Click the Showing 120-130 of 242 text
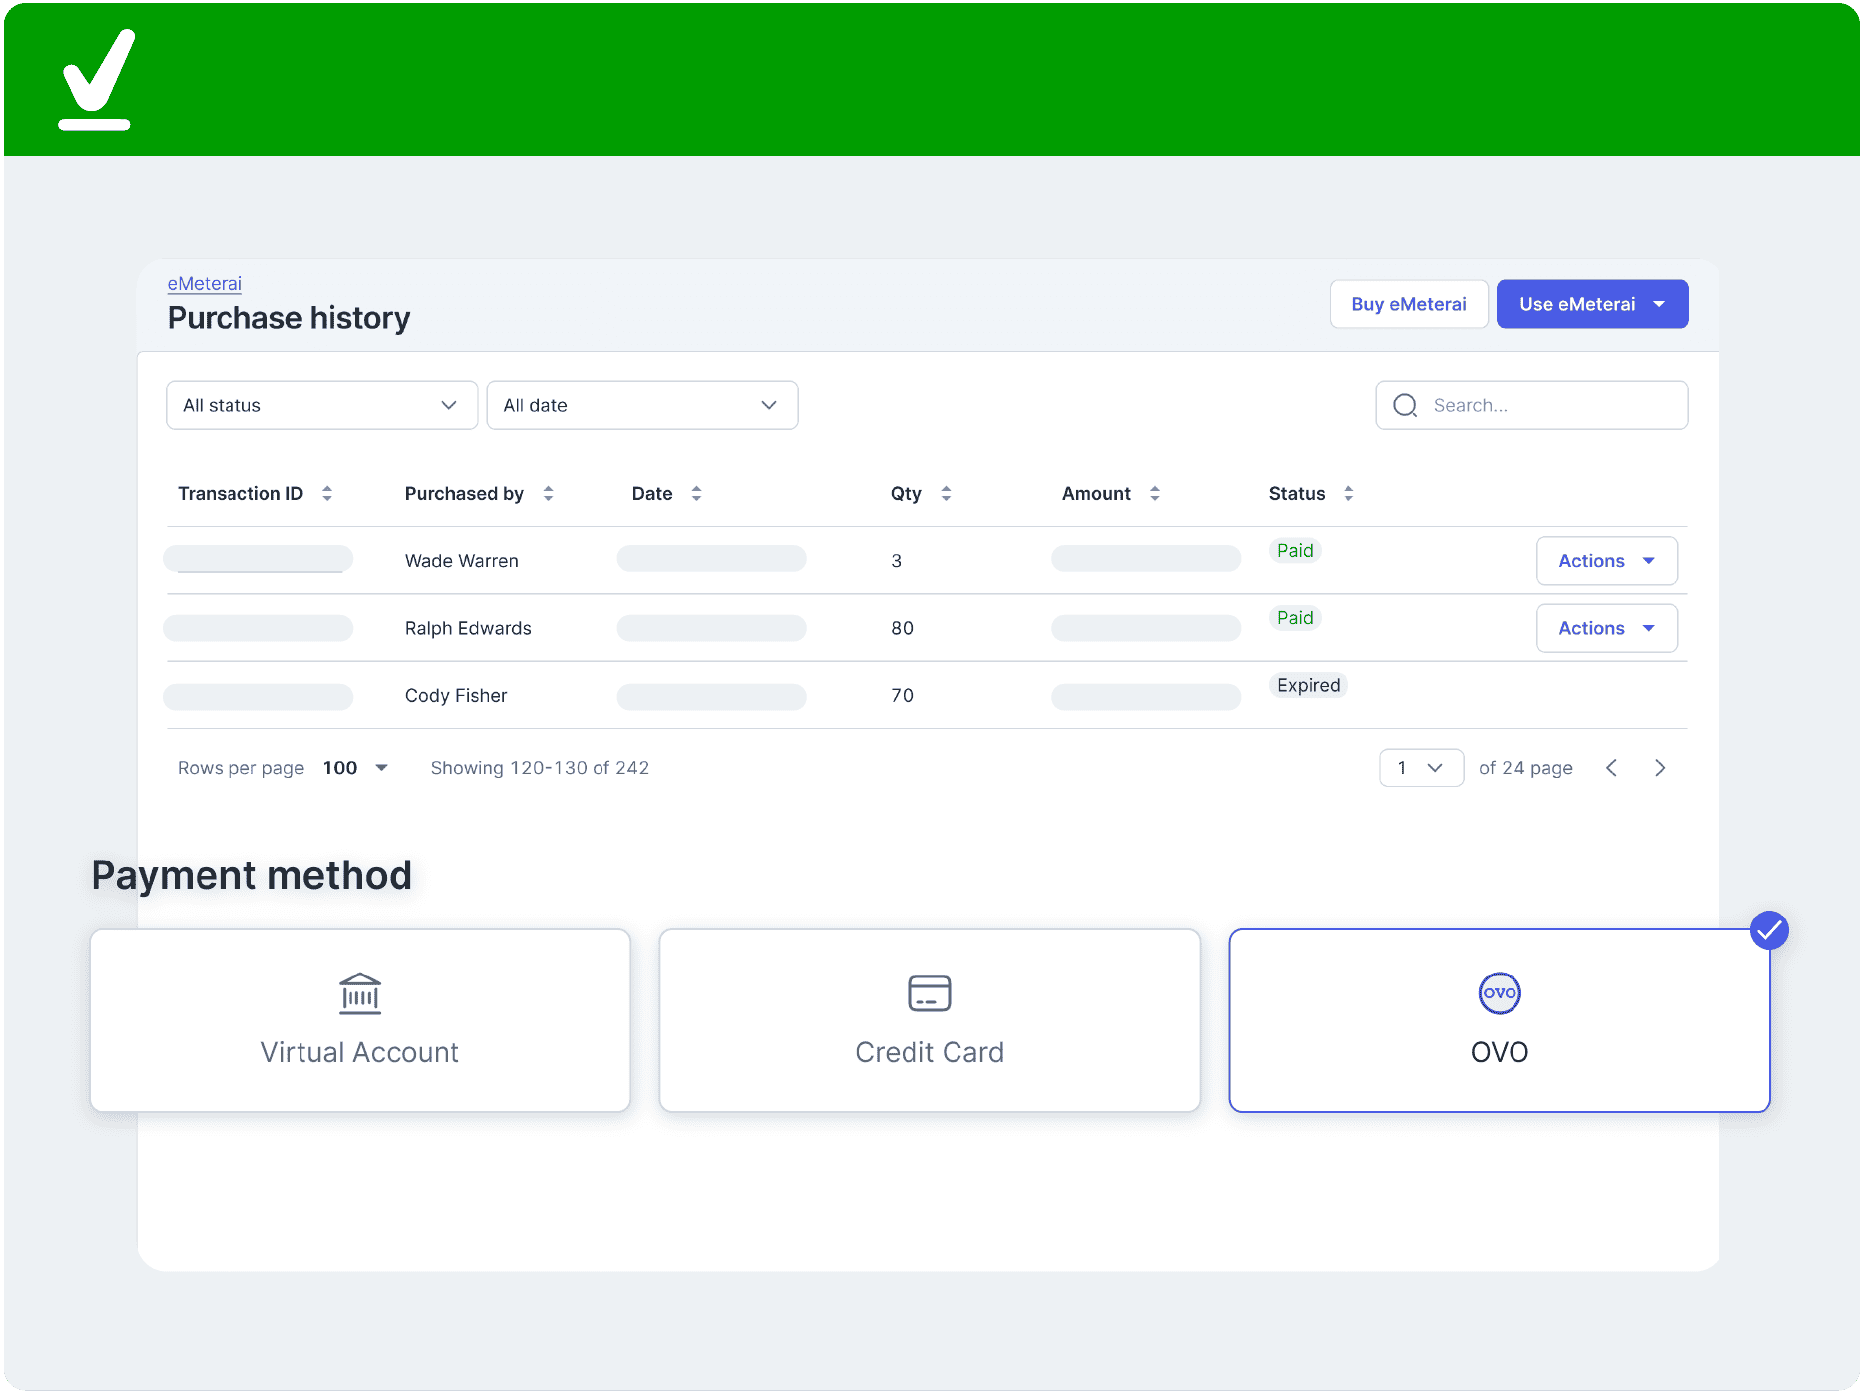This screenshot has height=1393, width=1864. point(540,768)
